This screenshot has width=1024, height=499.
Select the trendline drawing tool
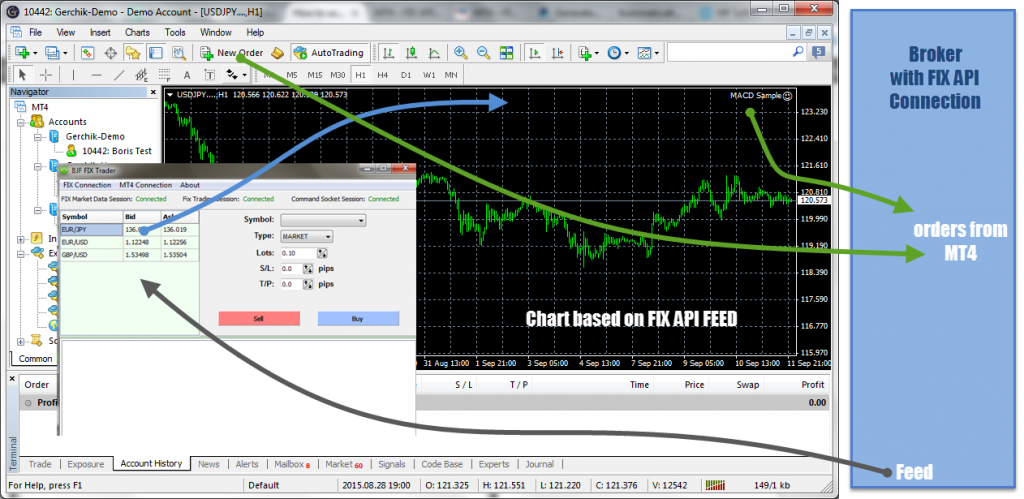(119, 75)
